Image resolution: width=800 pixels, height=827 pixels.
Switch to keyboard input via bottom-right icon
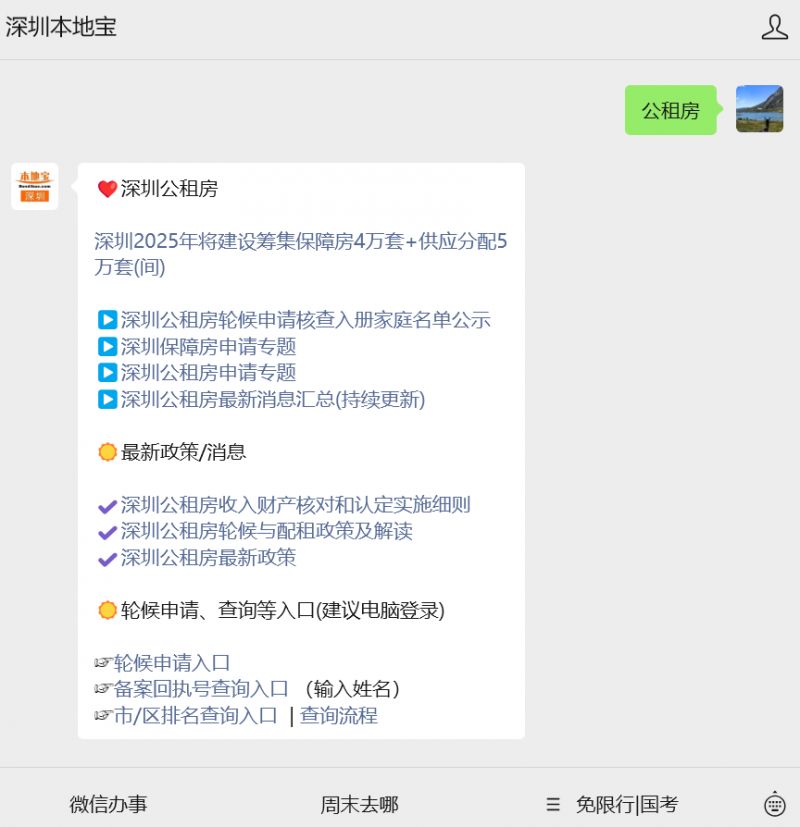click(774, 804)
